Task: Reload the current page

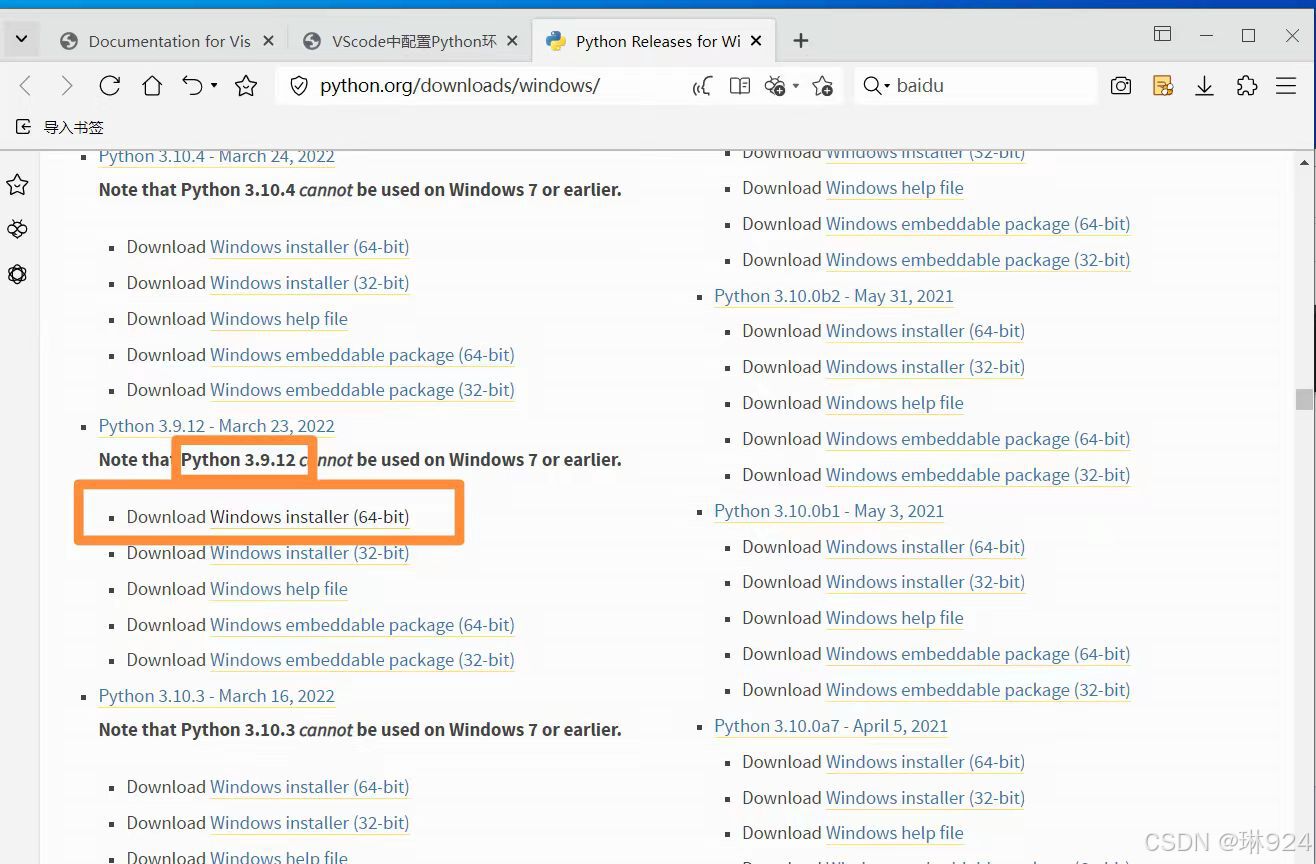Action: tap(110, 85)
